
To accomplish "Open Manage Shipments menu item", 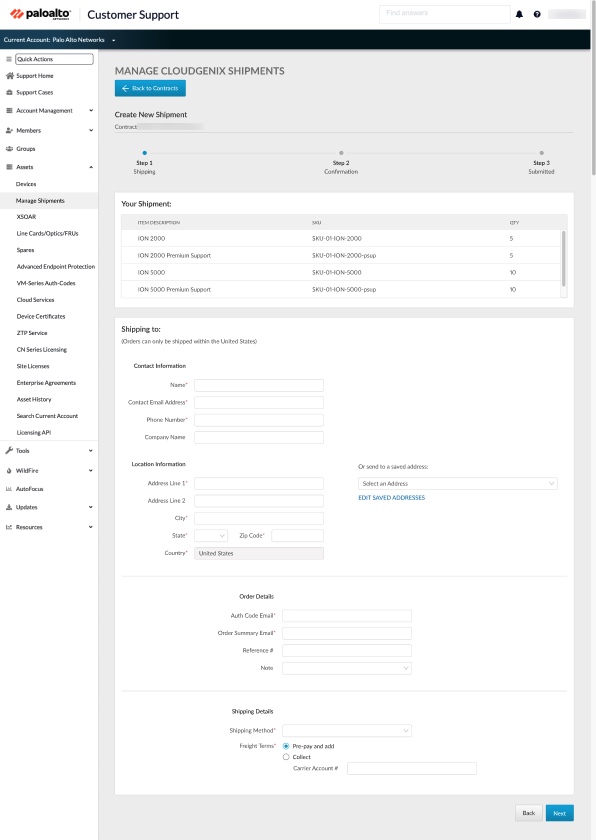I will [x=40, y=200].
